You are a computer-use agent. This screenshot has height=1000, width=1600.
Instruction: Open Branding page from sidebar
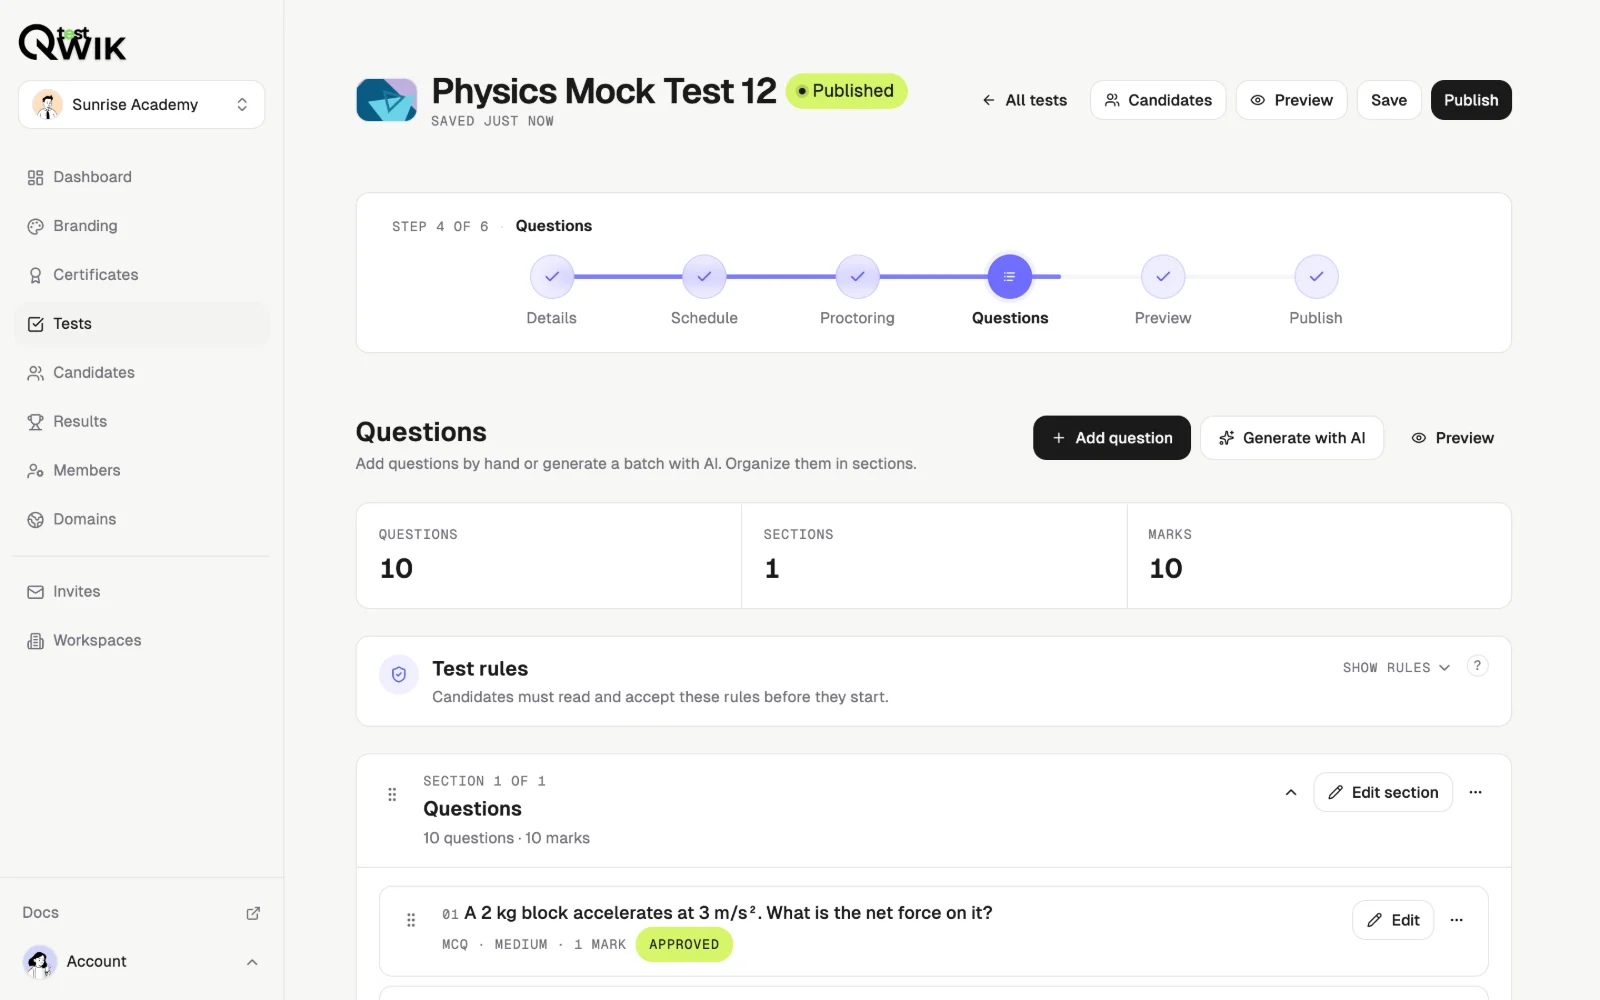pyautogui.click(x=142, y=226)
